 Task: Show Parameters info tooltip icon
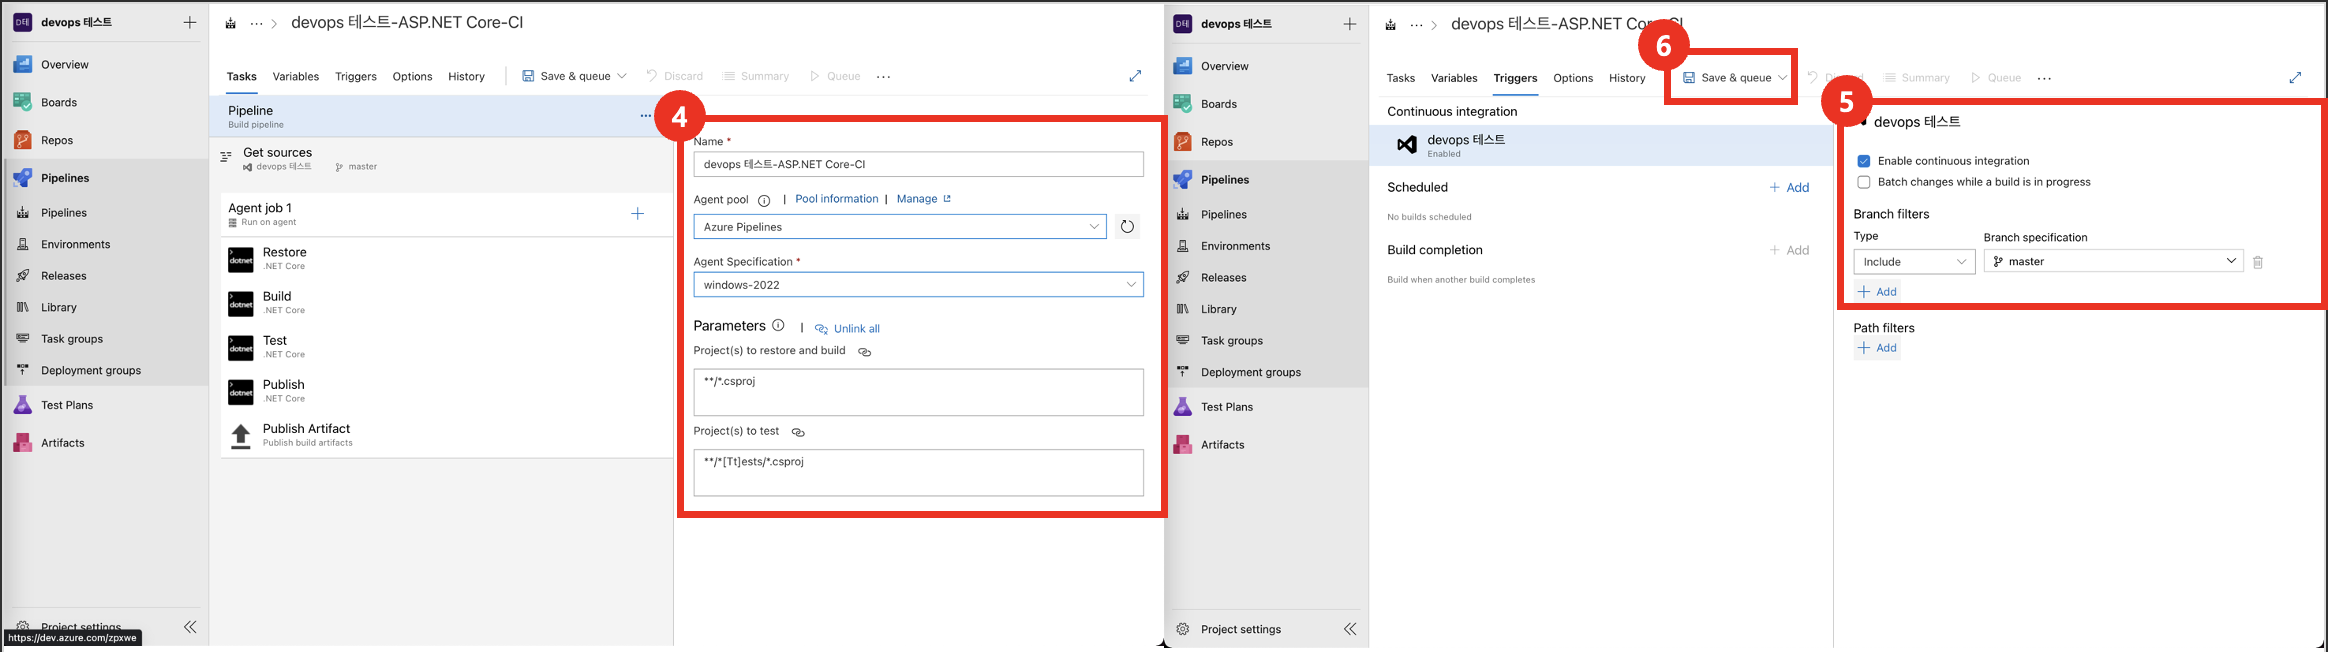coord(778,326)
